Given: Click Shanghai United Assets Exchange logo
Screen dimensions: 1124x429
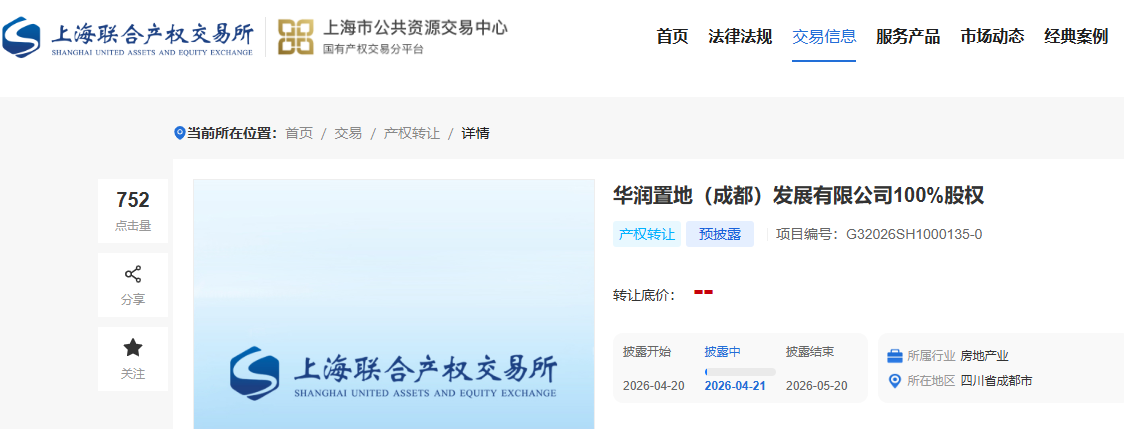Looking at the screenshot, I should click(128, 37).
